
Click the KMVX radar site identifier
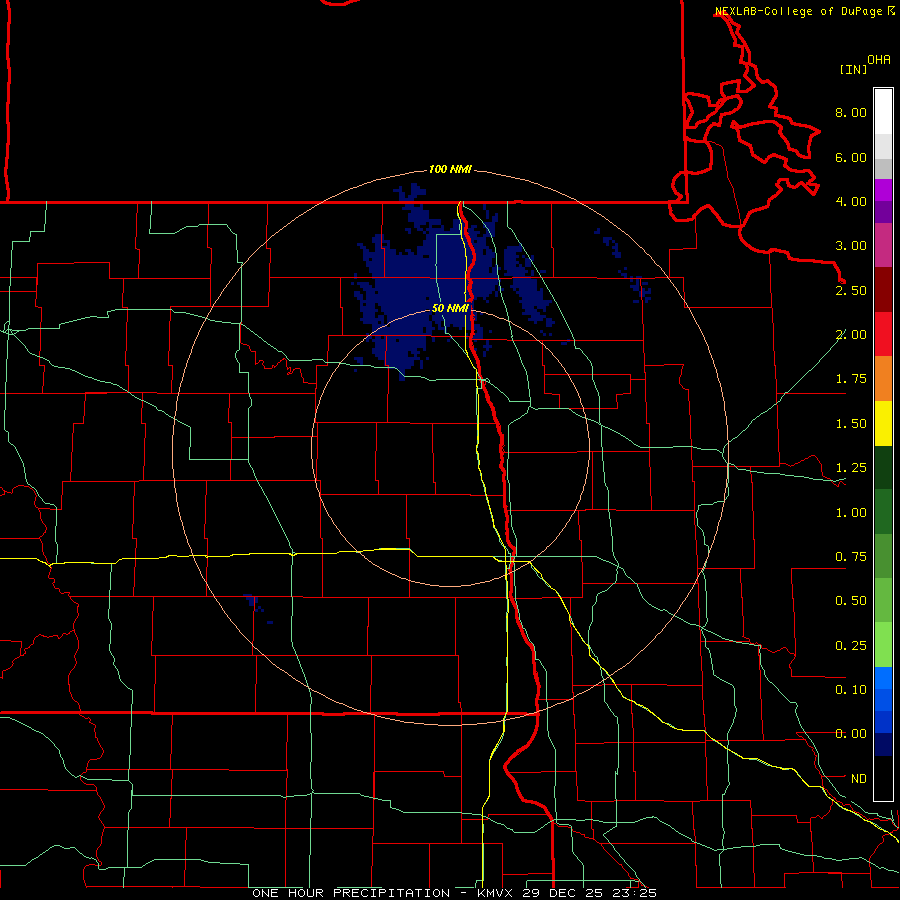496,893
